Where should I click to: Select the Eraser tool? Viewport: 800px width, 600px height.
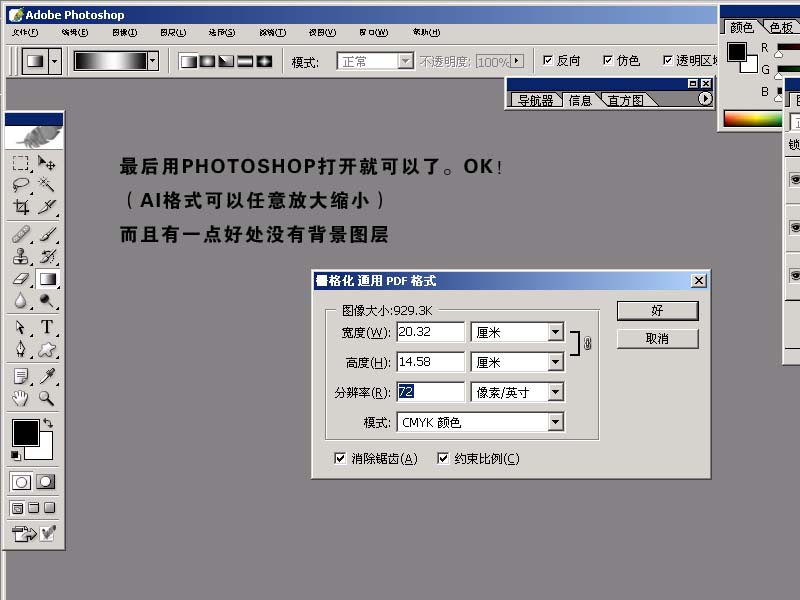click(x=20, y=279)
